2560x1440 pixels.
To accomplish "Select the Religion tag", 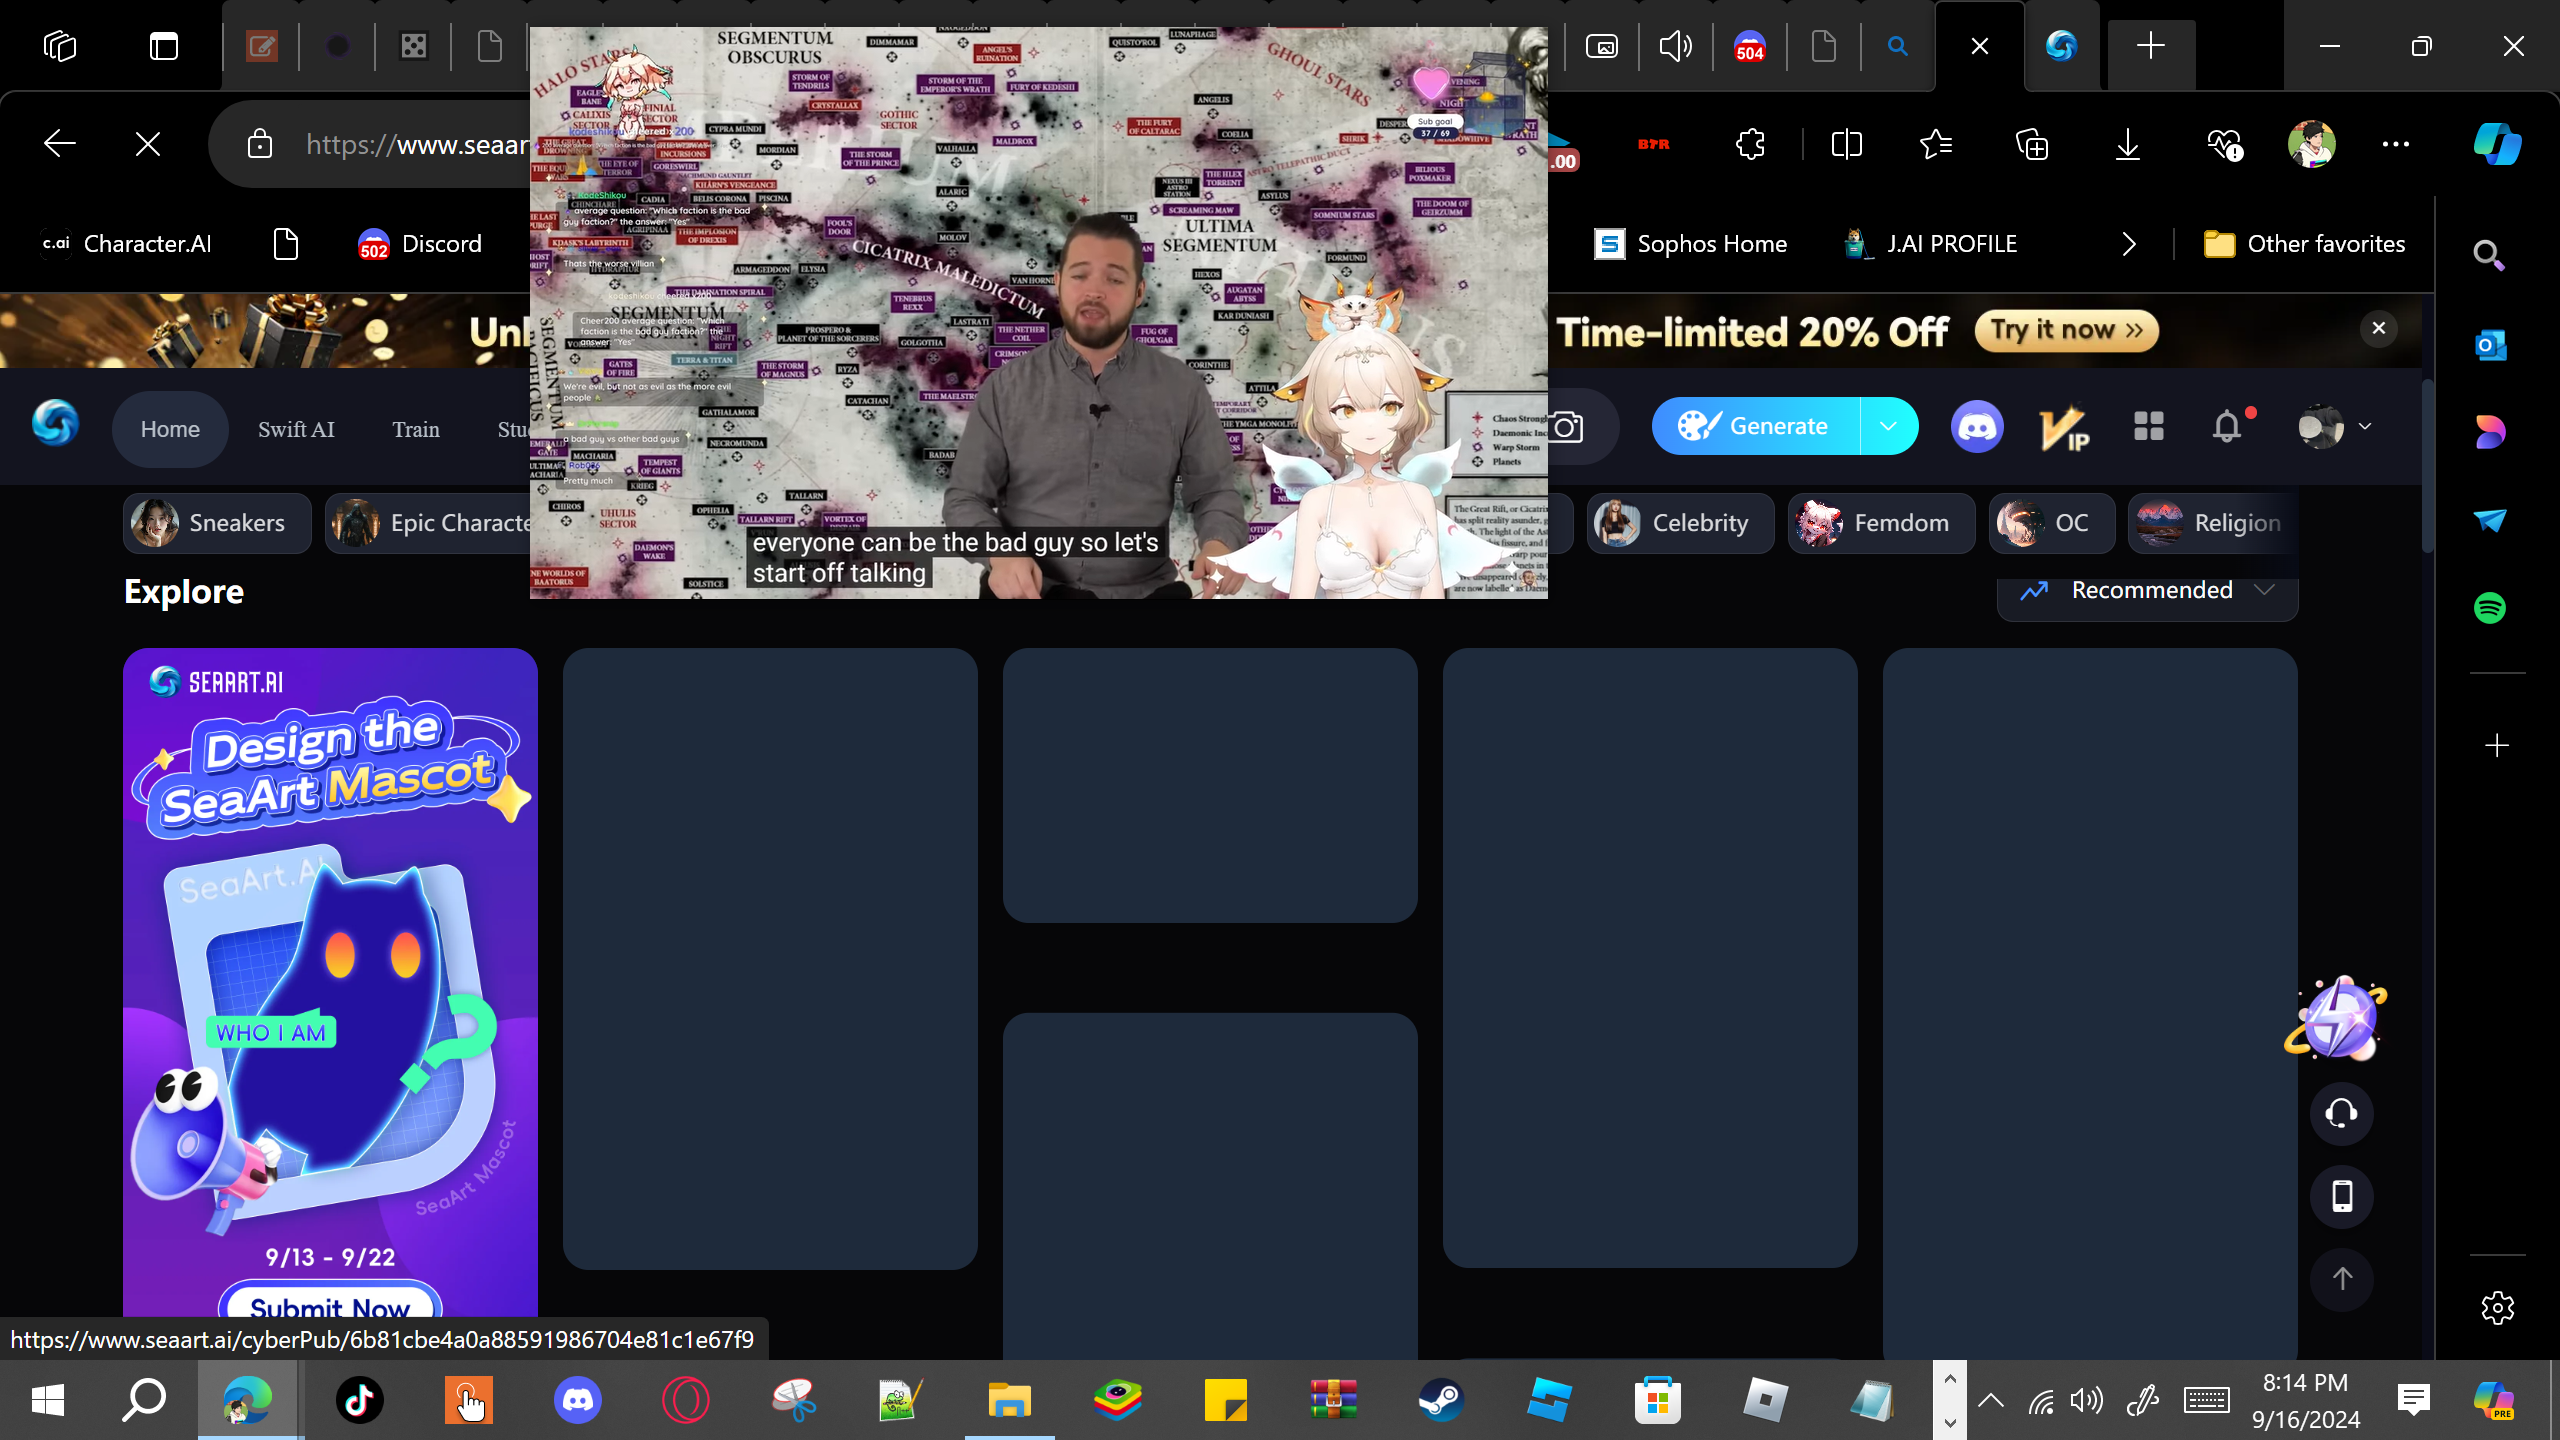I will 2212,523.
